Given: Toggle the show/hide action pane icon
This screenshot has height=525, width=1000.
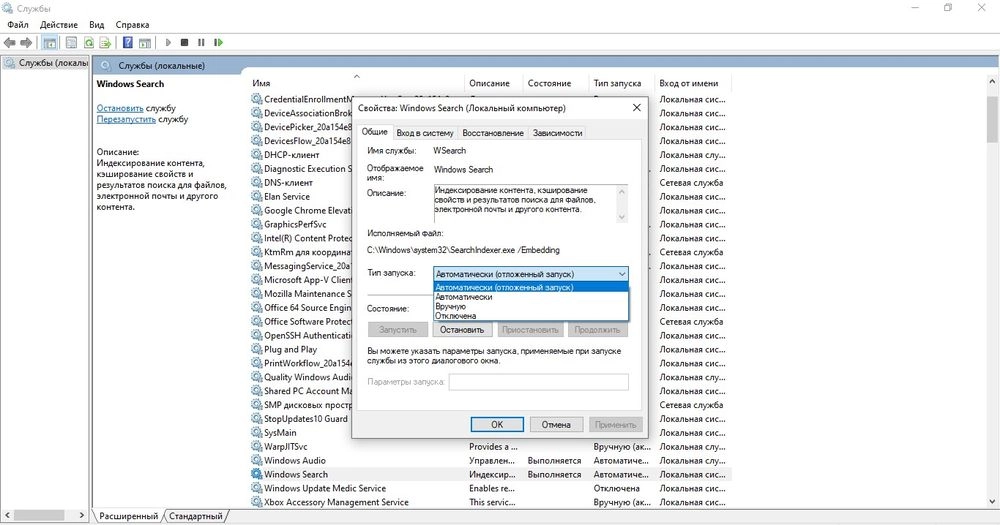Looking at the screenshot, I should [x=145, y=43].
